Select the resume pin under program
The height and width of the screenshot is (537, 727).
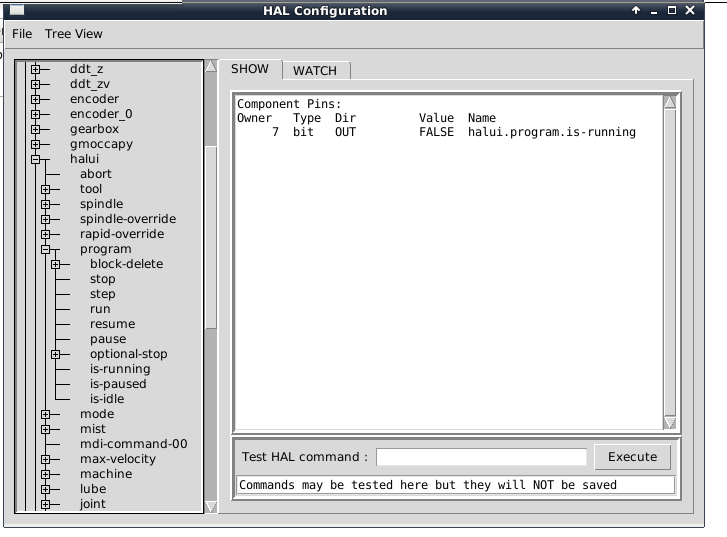pos(112,324)
